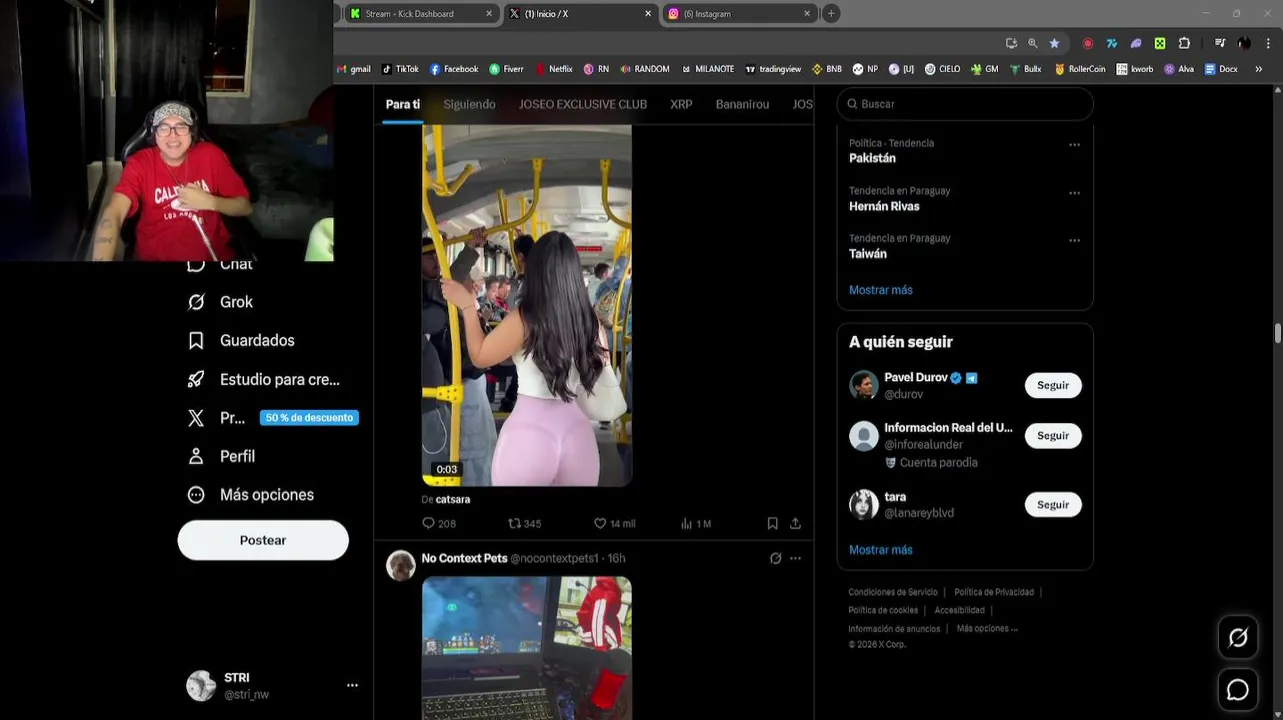
Task: Open Estudio para creadores in the sidebar
Action: pyautogui.click(x=265, y=380)
